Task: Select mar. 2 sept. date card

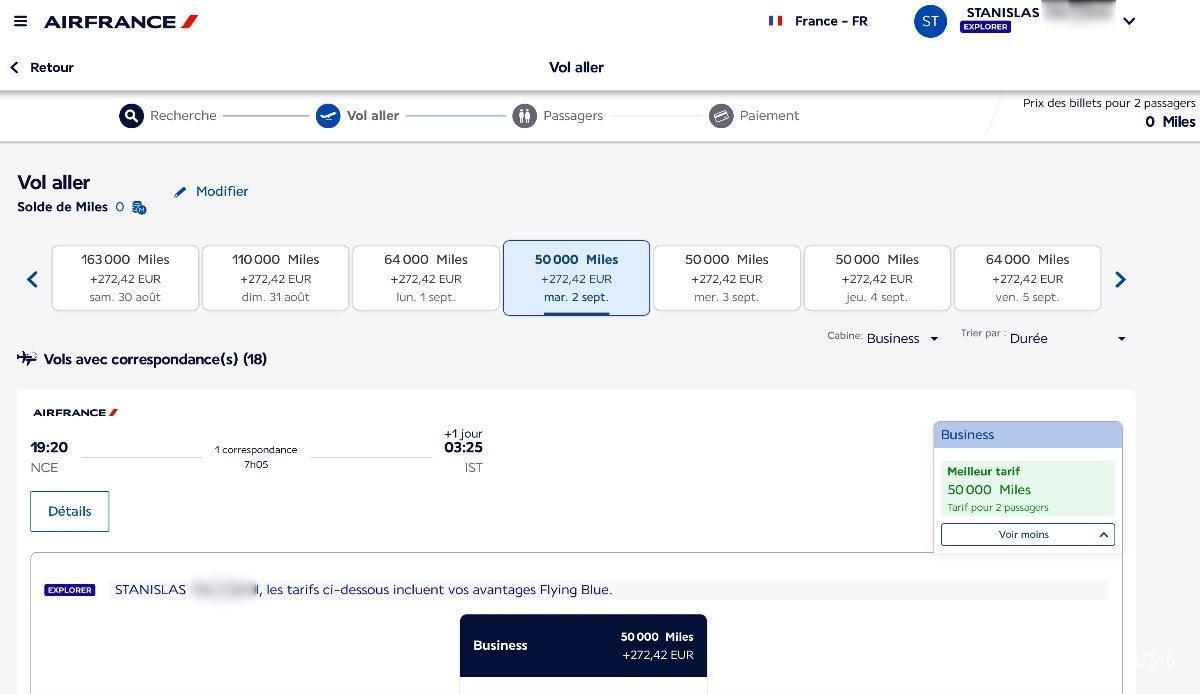Action: pyautogui.click(x=576, y=278)
